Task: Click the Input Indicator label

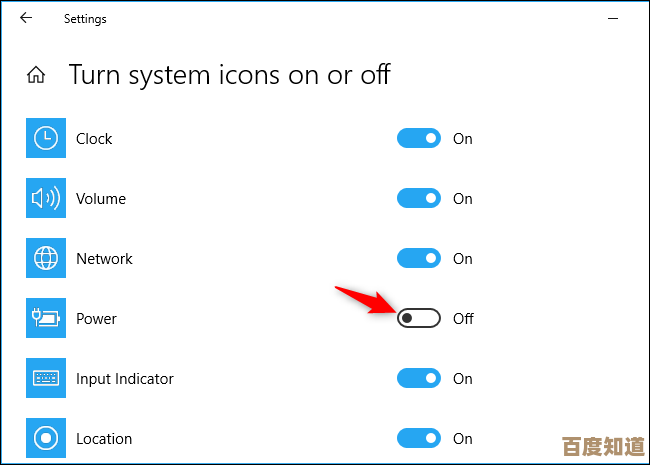Action: click(x=125, y=379)
